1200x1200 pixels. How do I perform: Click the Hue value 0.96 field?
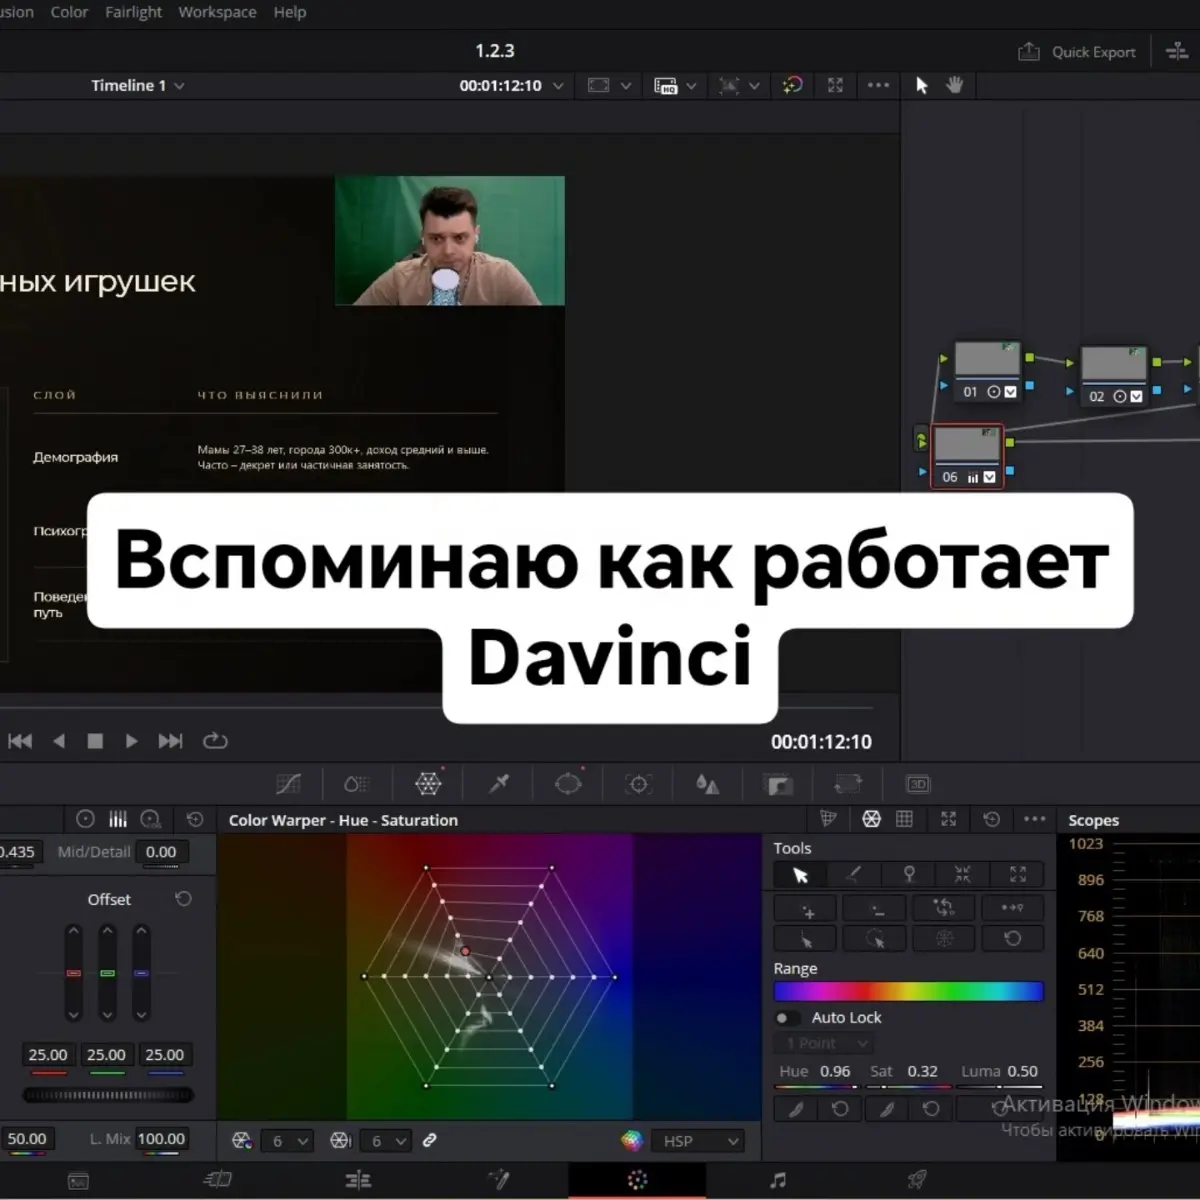pos(835,1071)
